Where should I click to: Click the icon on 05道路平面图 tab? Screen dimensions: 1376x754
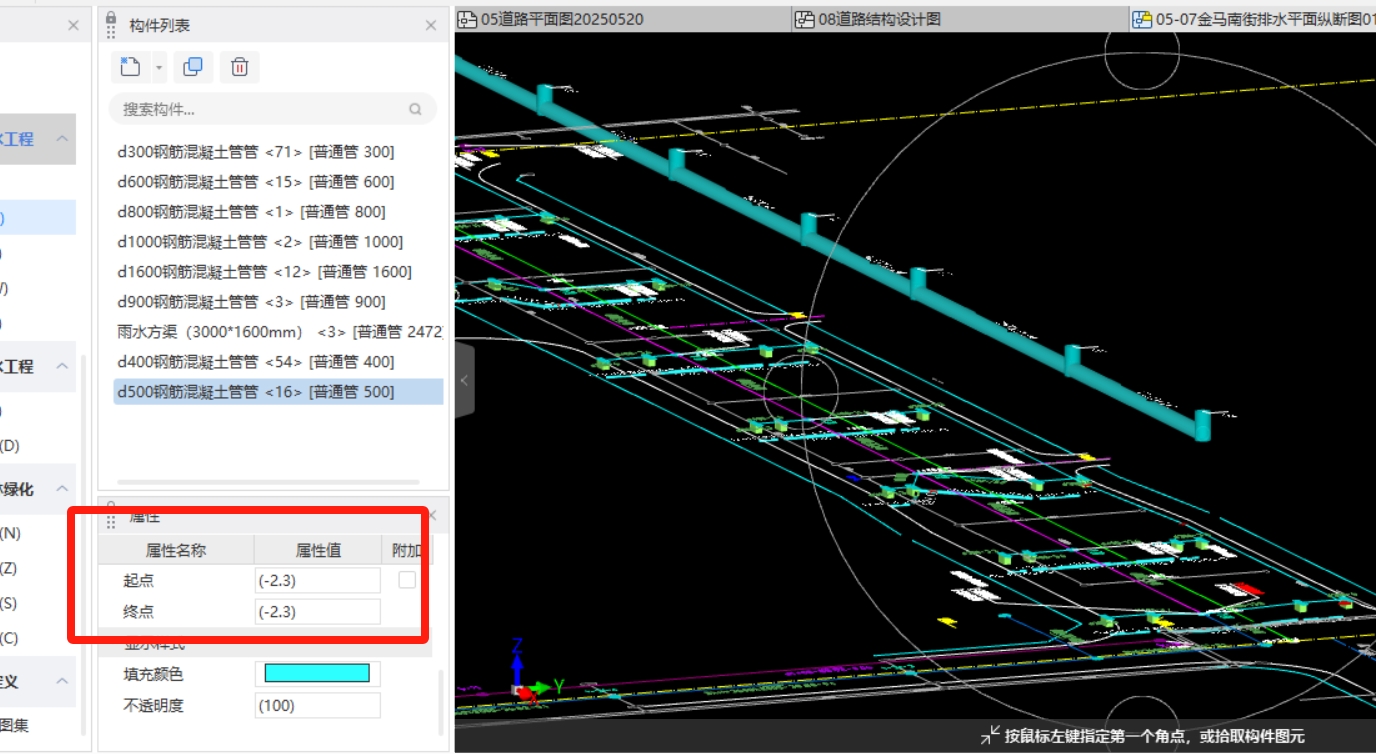[467, 19]
